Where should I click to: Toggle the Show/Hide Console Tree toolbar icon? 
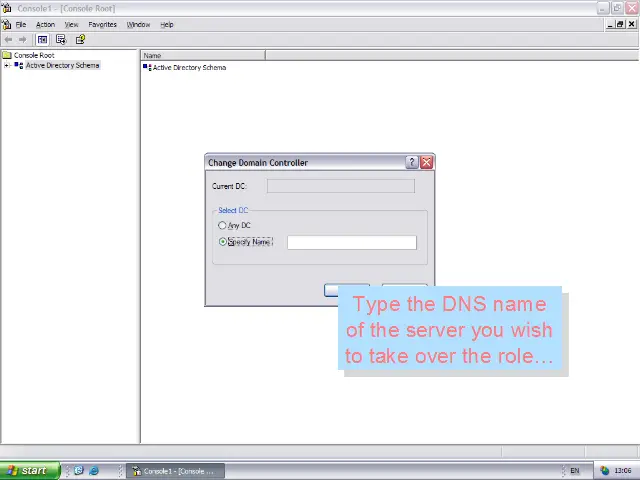pos(42,39)
